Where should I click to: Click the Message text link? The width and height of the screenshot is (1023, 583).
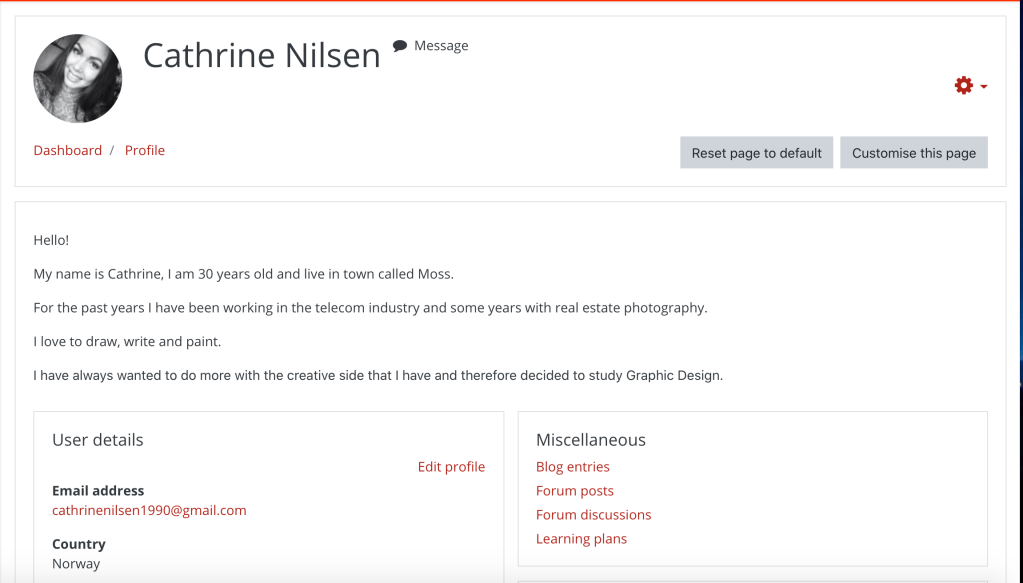441,46
